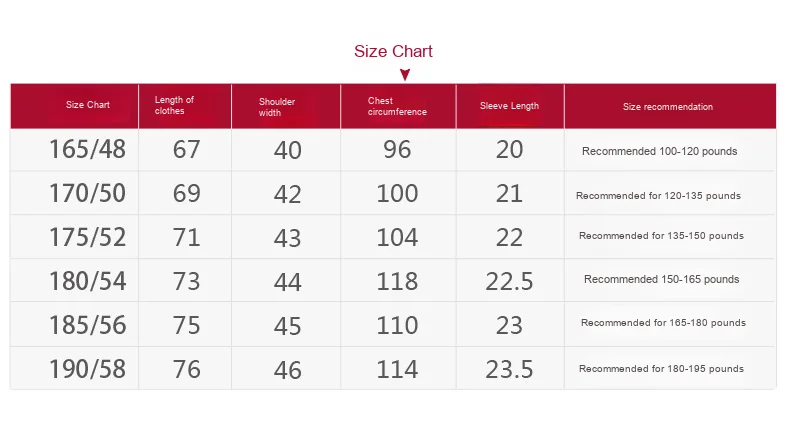Click the Size Chart title text
790x442 pixels.
(x=394, y=51)
